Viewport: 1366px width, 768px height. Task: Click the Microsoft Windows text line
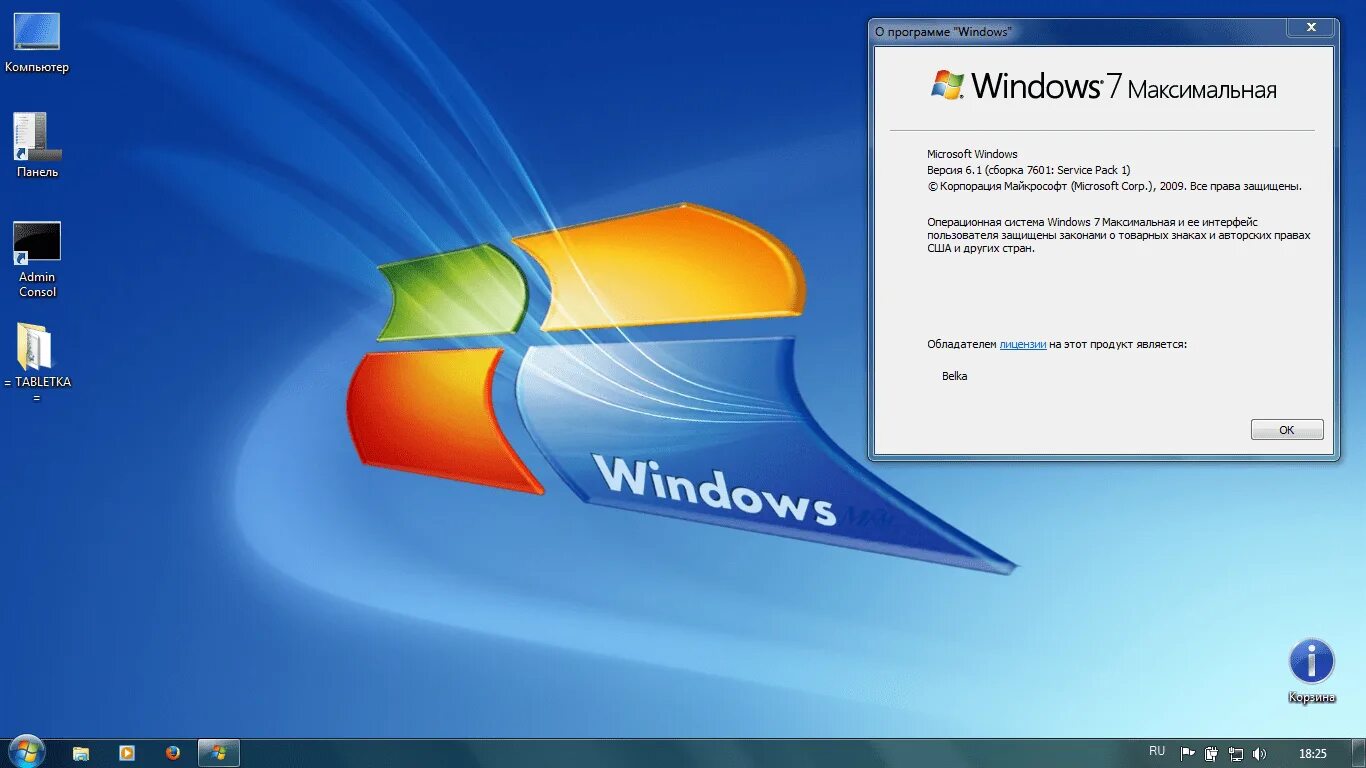pyautogui.click(x=972, y=154)
